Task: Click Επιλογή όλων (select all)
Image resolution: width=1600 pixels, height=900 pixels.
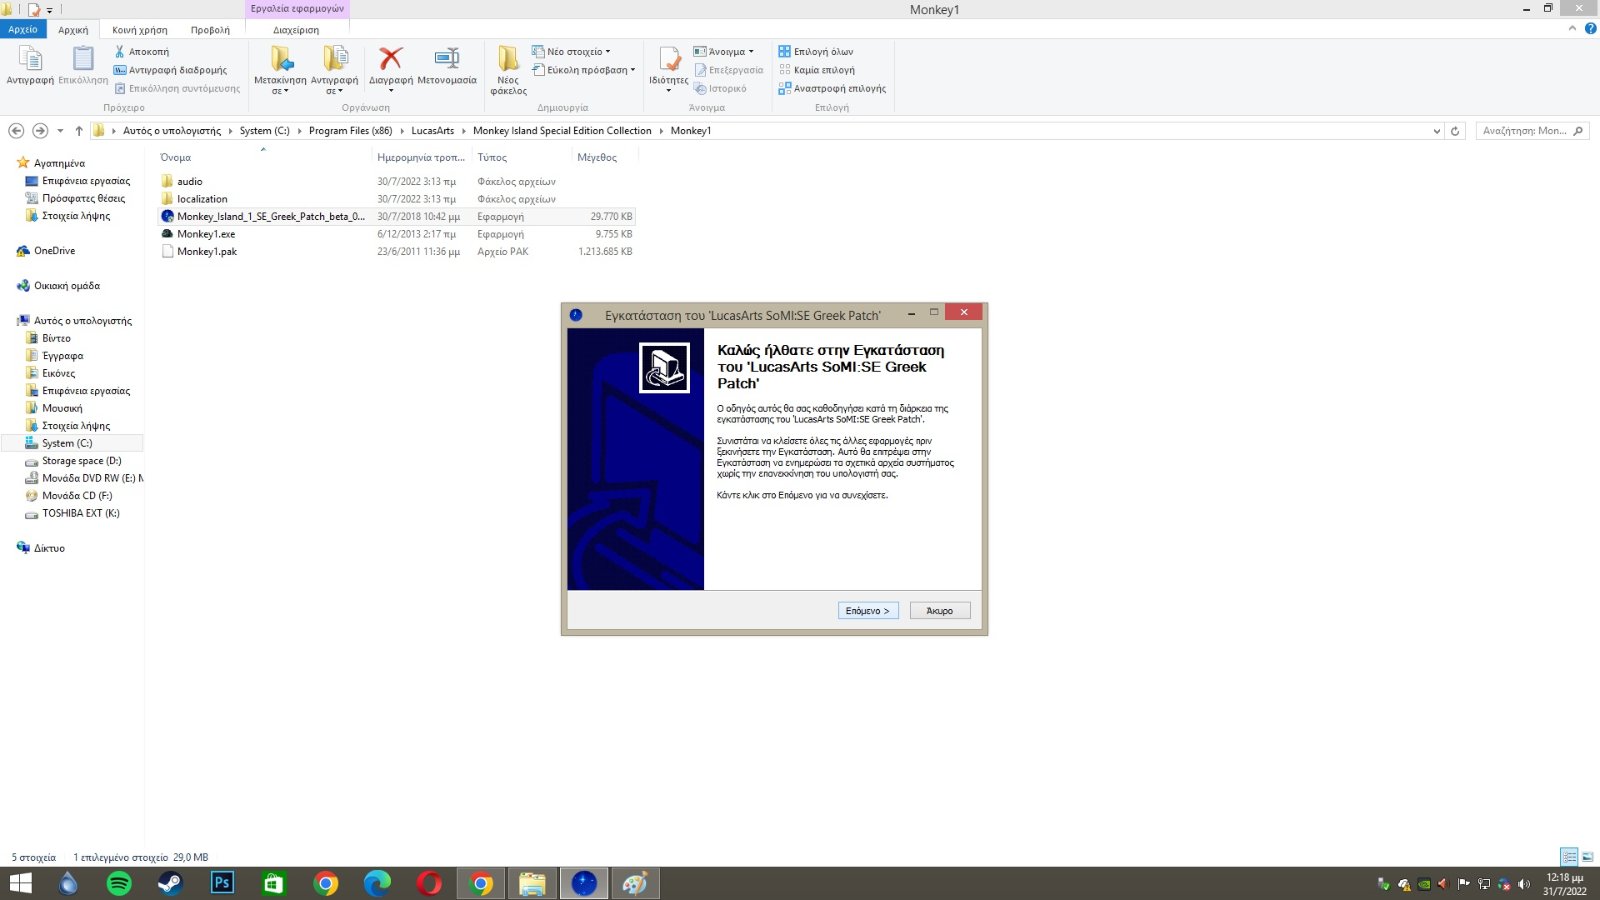Action: tap(816, 51)
